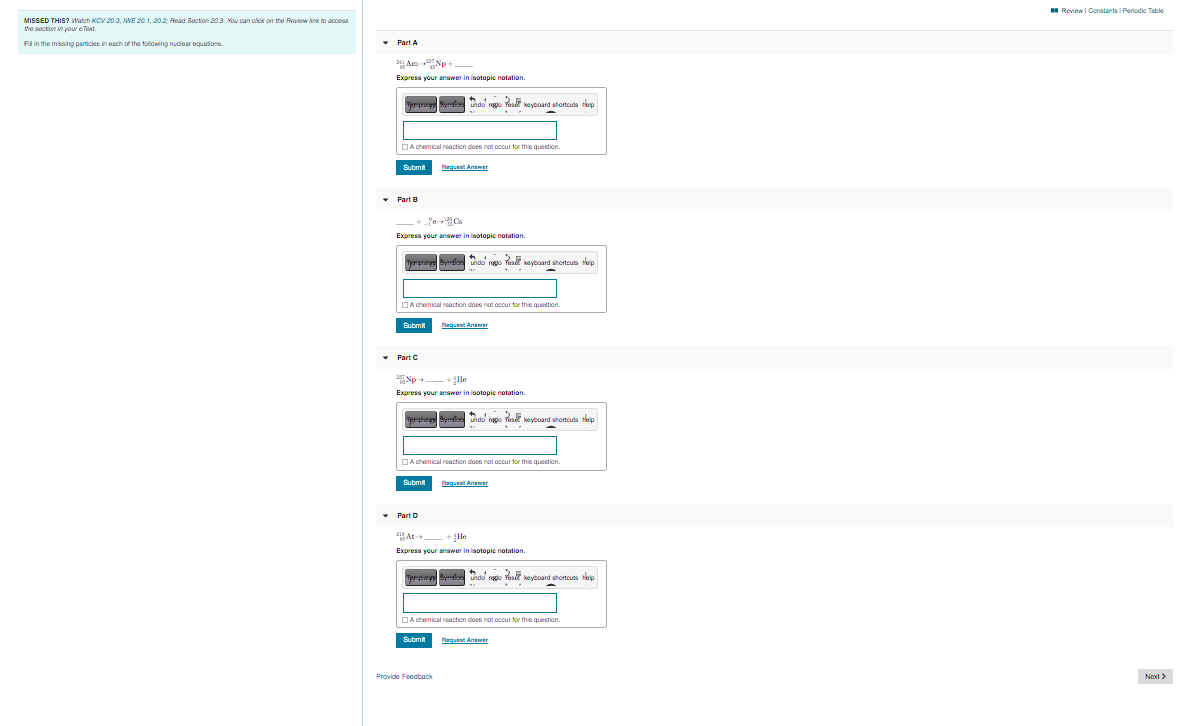Click undo in Part B answer toolbar

coord(477,263)
